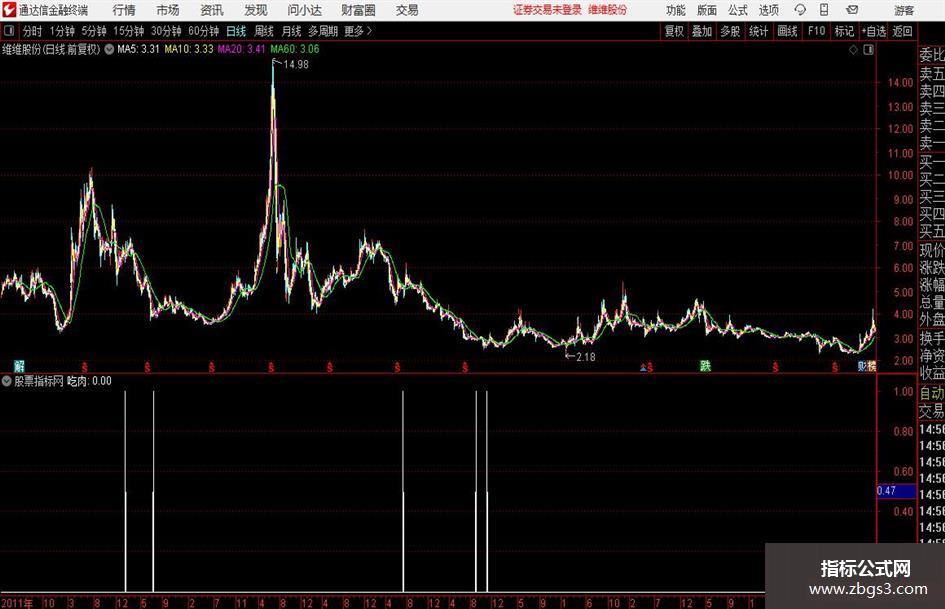Expand the 吃肉 indicator dropdown circle
Viewport: 945px width, 609px height.
(7, 381)
